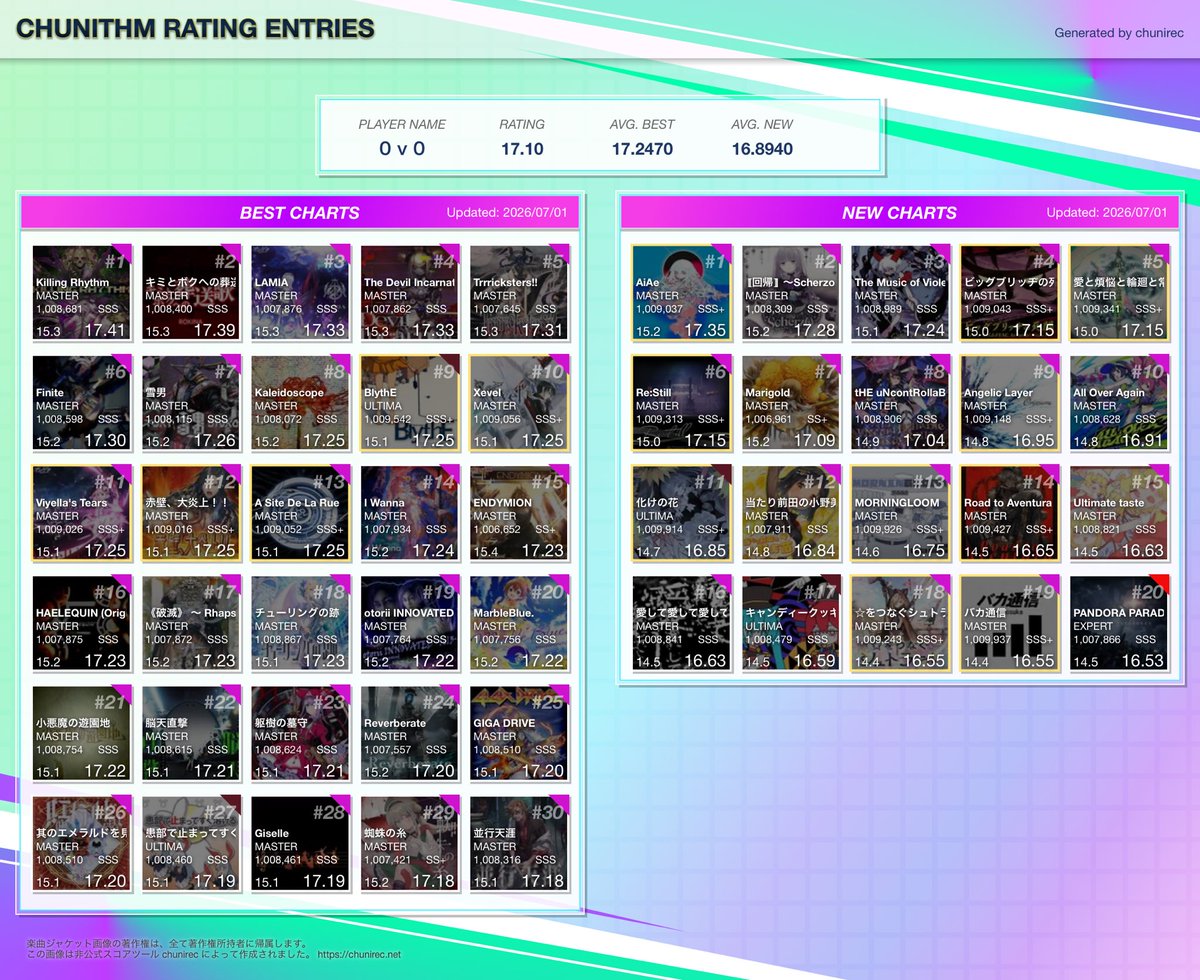Select the Re:Still chart card
The image size is (1200, 980).
tap(681, 402)
